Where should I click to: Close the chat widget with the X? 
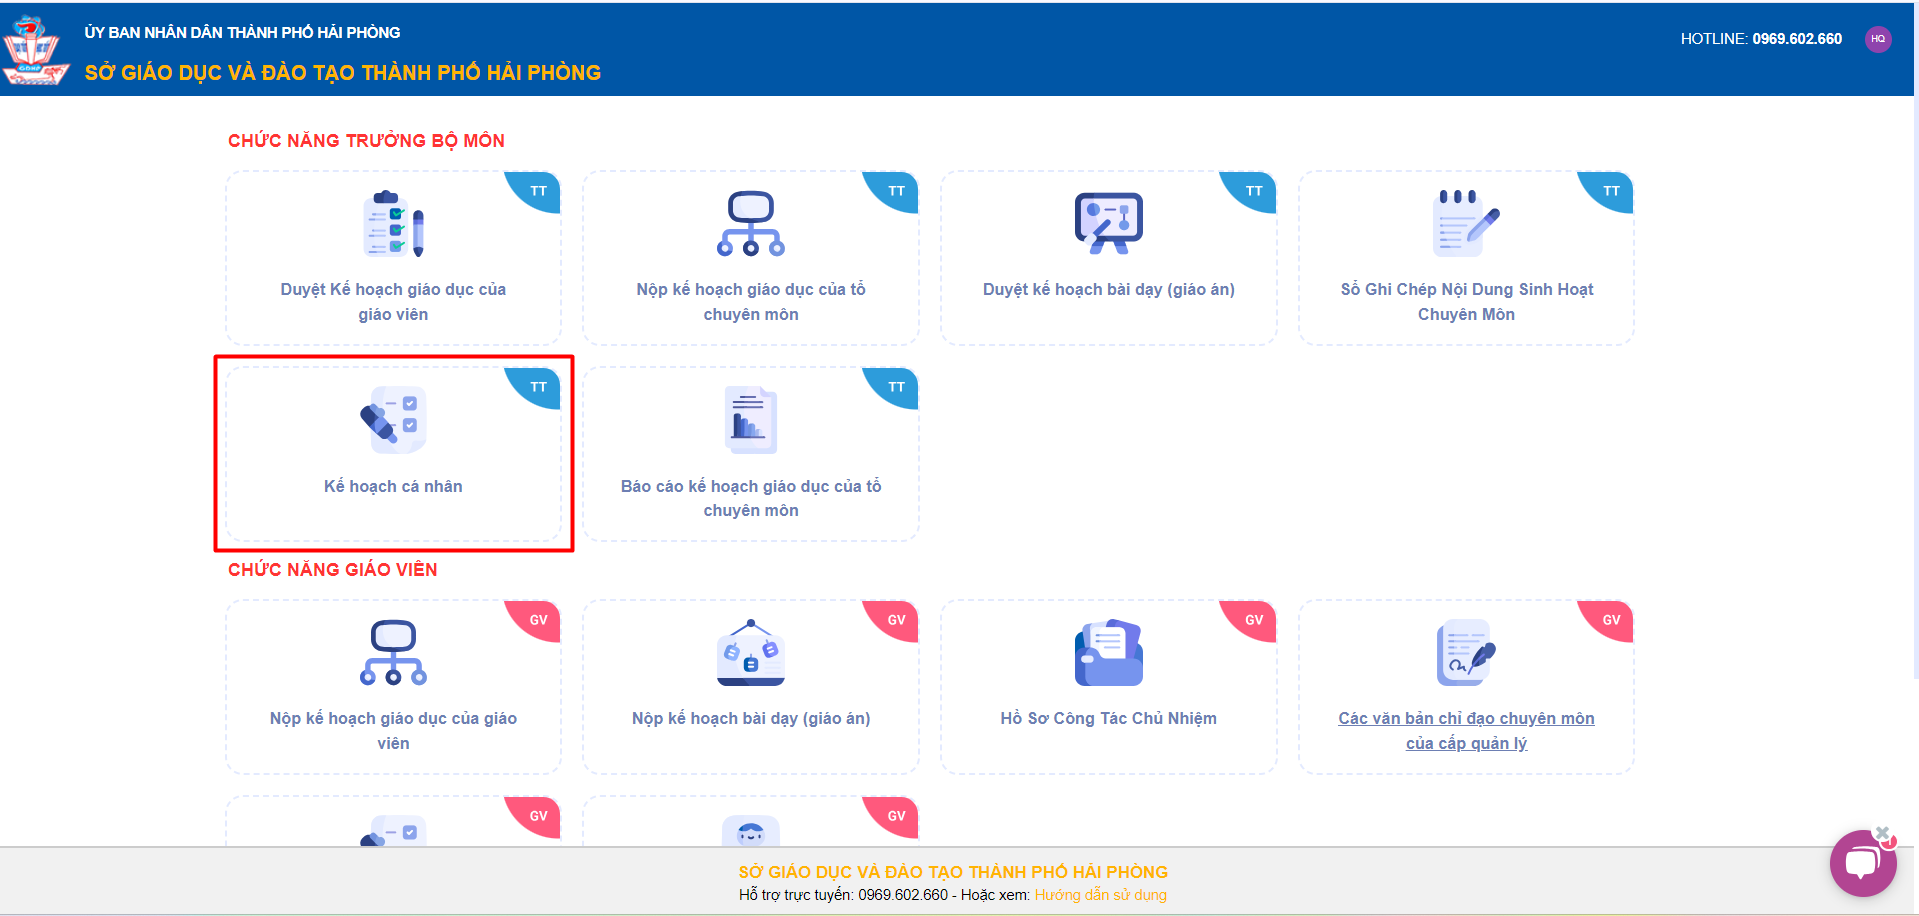1882,833
